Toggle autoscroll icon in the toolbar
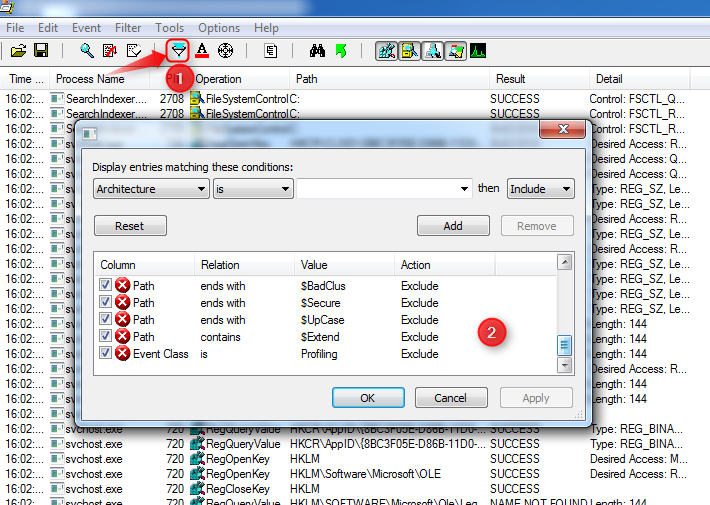The image size is (710, 505). coord(110,51)
